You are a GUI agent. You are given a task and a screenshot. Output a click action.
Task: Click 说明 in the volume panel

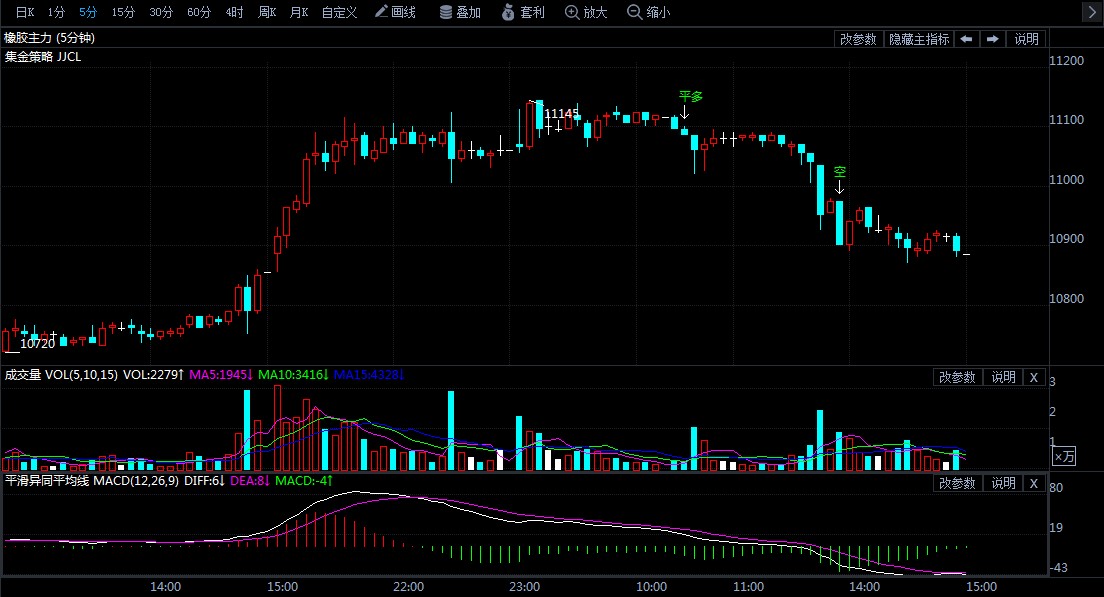coord(1003,377)
